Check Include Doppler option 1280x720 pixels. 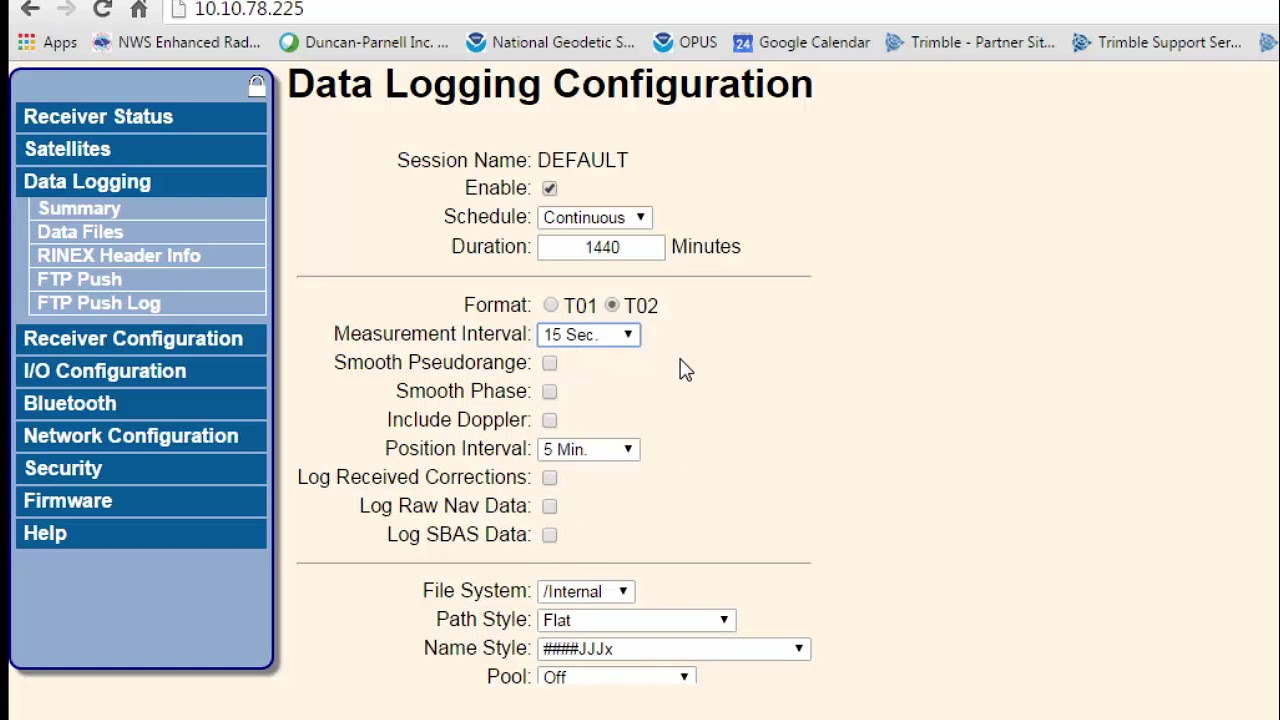[550, 420]
